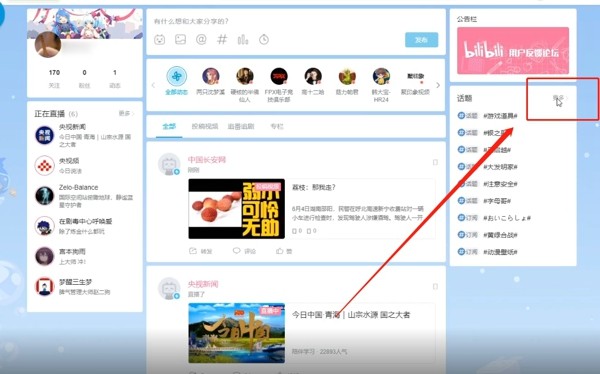The image size is (600, 374).
Task: Open topic #大发明家#
Action: coord(500,167)
